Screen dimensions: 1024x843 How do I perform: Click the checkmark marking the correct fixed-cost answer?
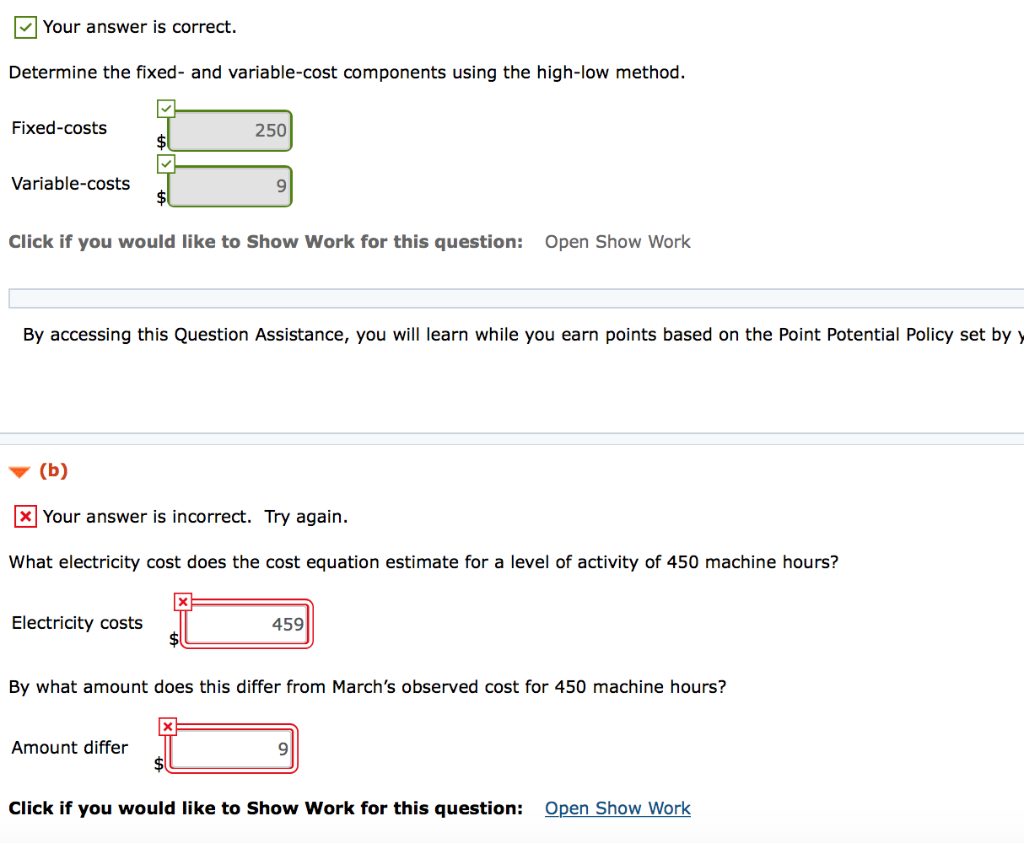pyautogui.click(x=166, y=108)
